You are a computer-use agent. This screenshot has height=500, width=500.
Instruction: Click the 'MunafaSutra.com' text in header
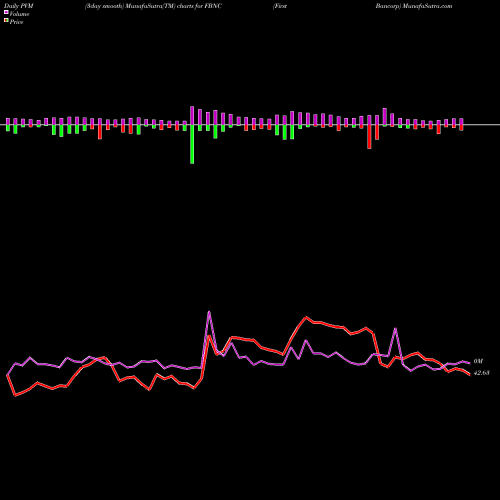tap(427, 6)
